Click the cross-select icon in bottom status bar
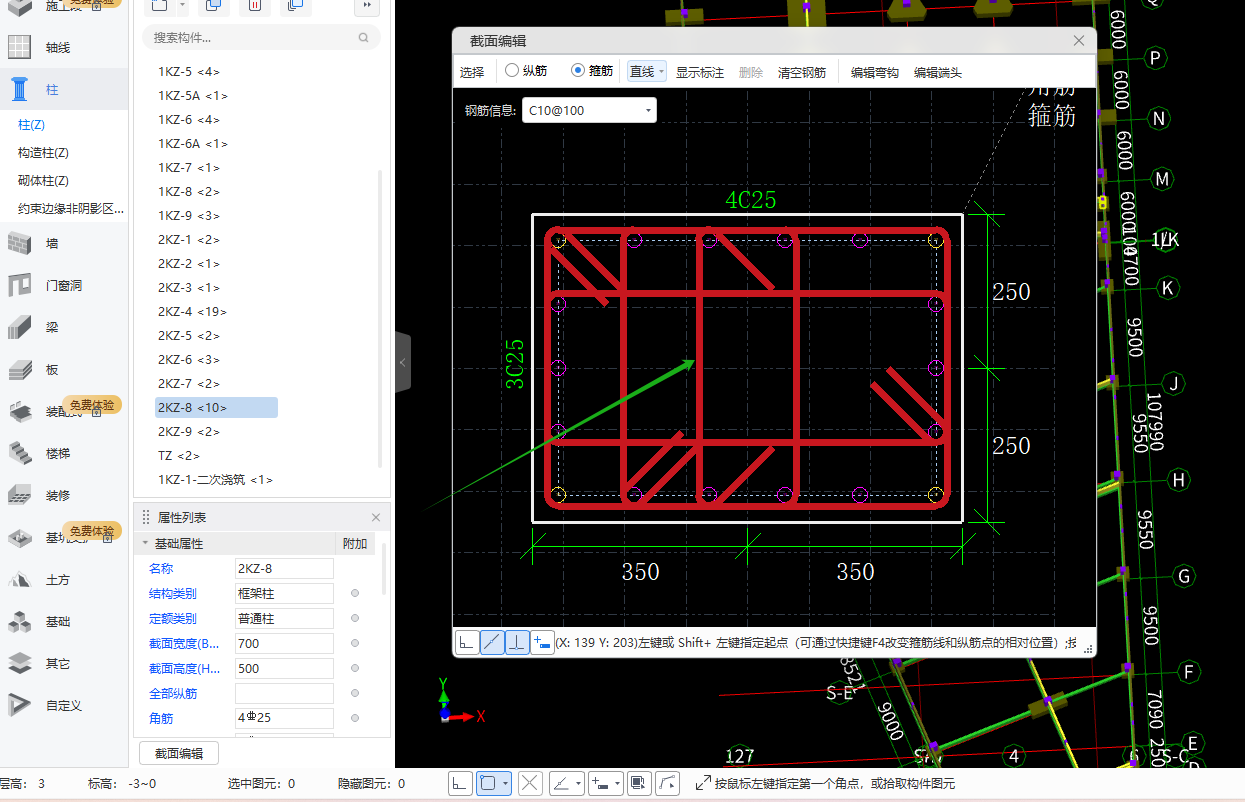1245x802 pixels. [531, 783]
